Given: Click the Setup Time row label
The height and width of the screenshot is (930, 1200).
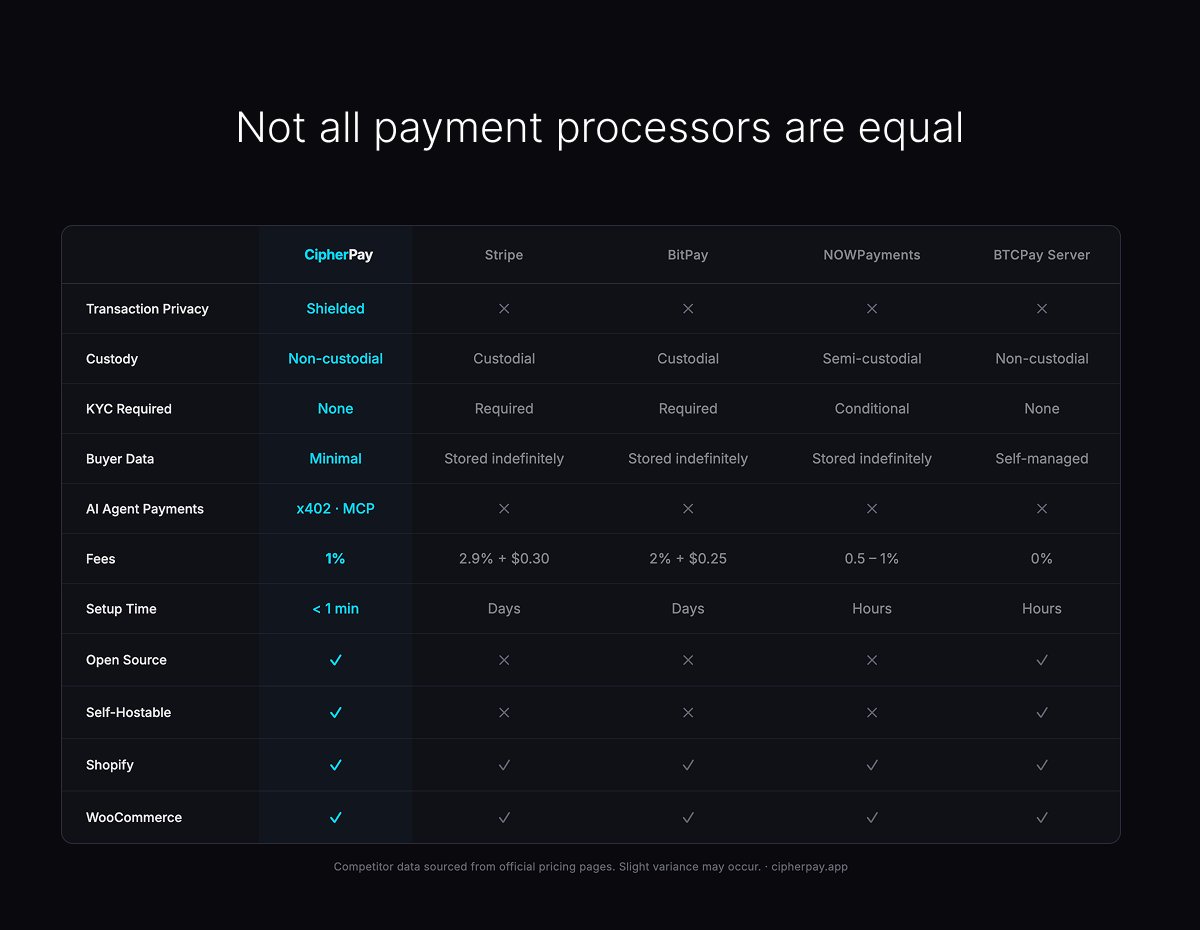Looking at the screenshot, I should (121, 609).
